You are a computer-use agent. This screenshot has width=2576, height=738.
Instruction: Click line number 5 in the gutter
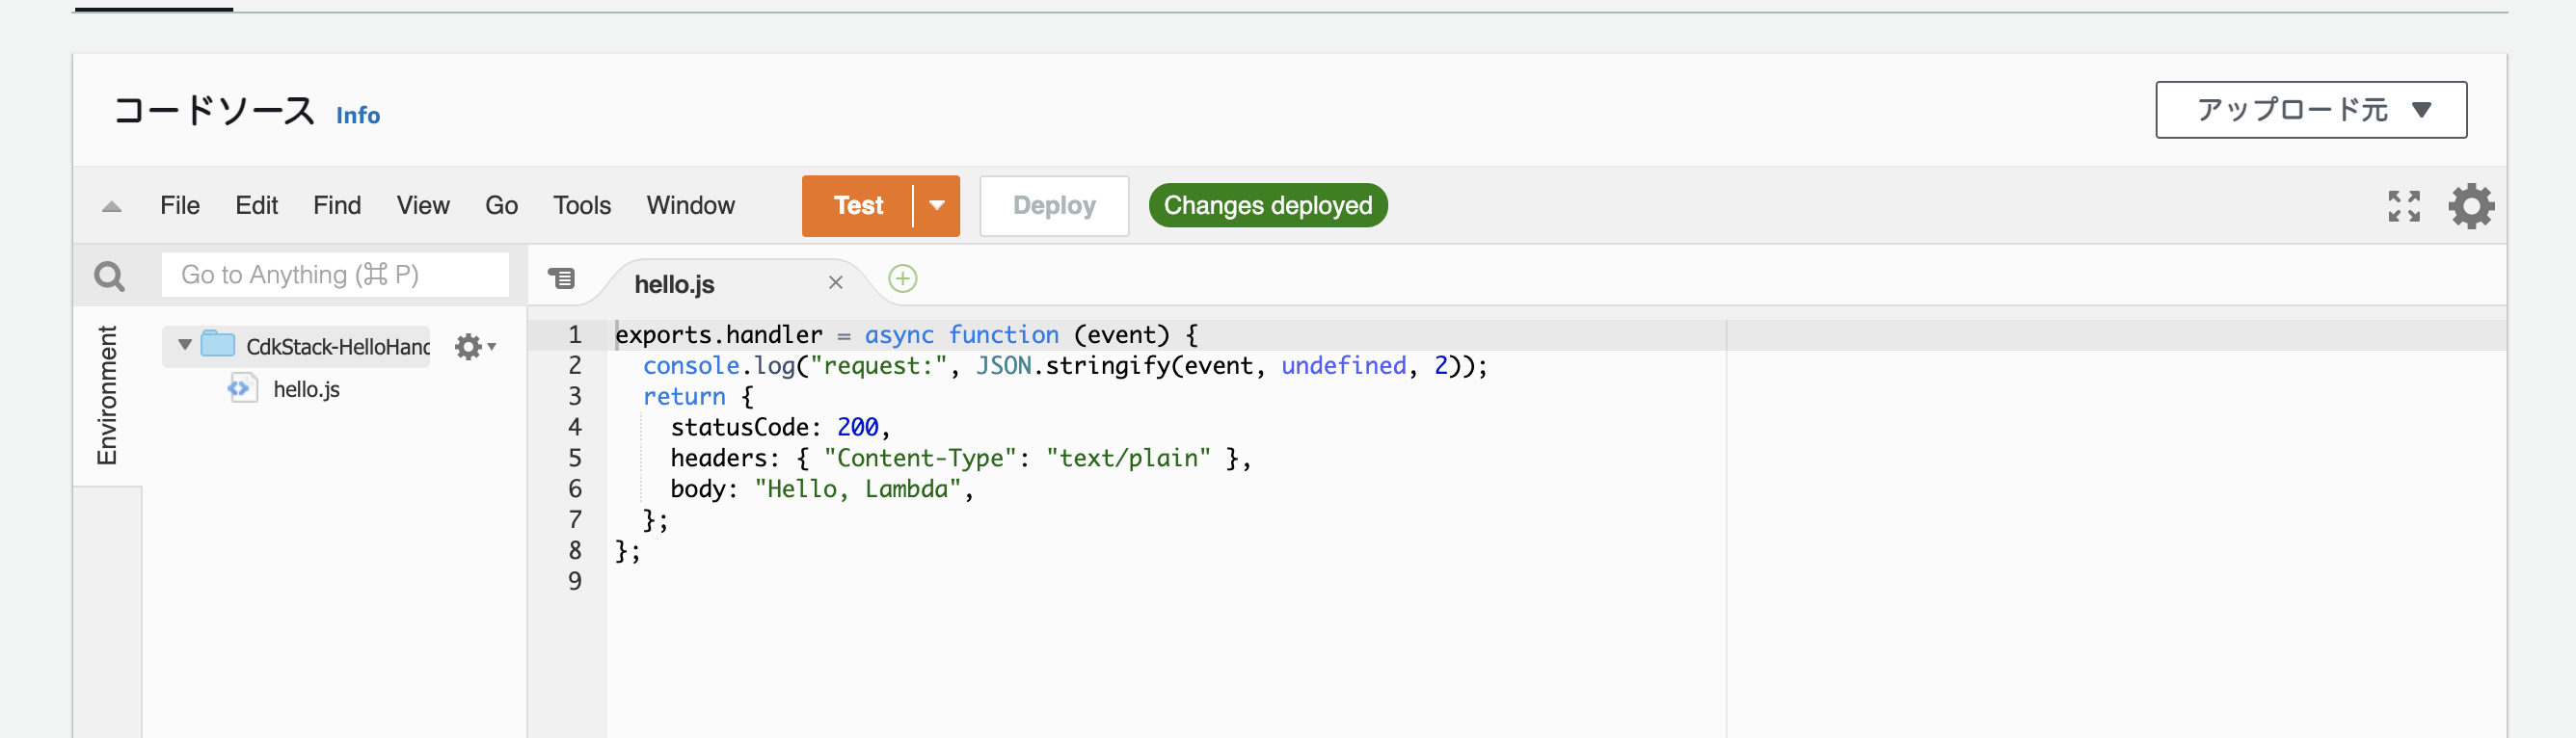click(x=575, y=458)
